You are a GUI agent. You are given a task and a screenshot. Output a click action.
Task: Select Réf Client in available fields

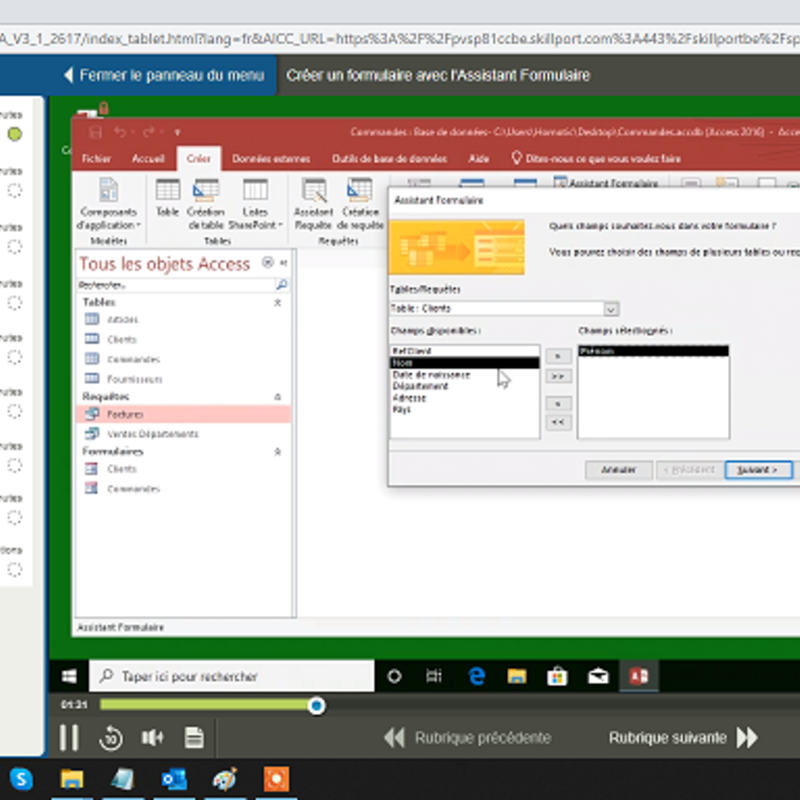tap(465, 351)
